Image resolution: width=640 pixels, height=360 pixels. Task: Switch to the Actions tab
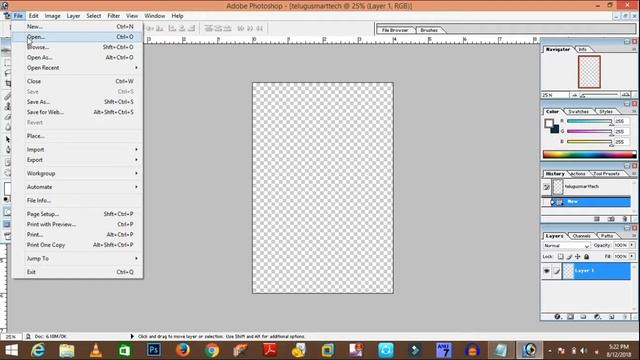[x=578, y=173]
